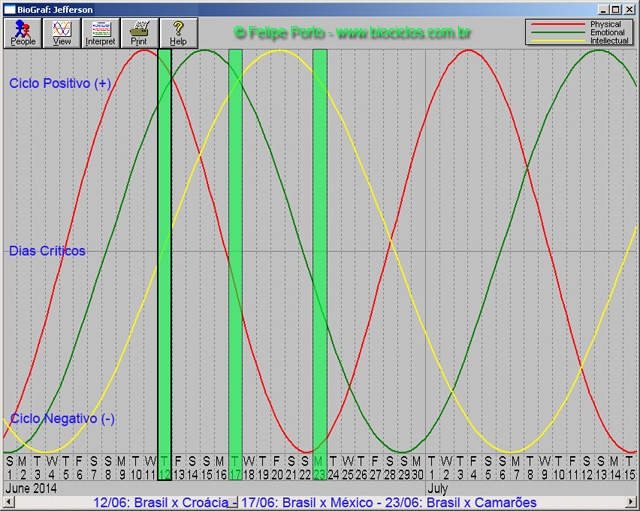
Task: Click the 'Emotional' legend text
Action: pyautogui.click(x=607, y=32)
